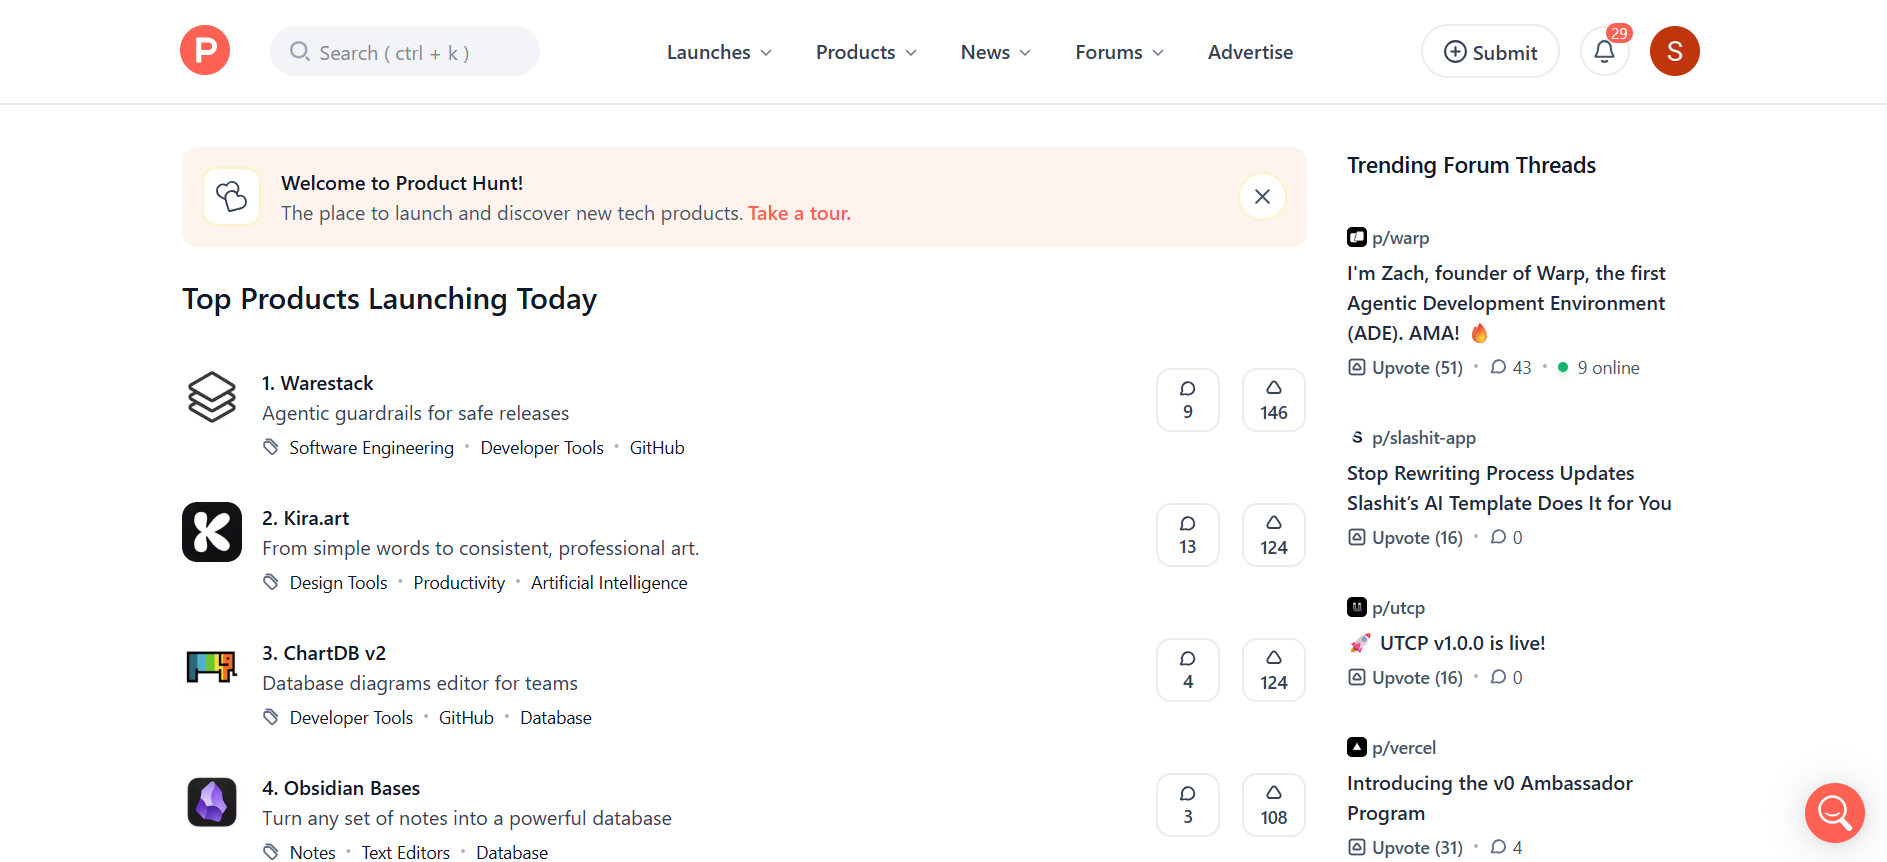Click the p/warp forum icon
Image resolution: width=1887 pixels, height=862 pixels.
click(1356, 238)
